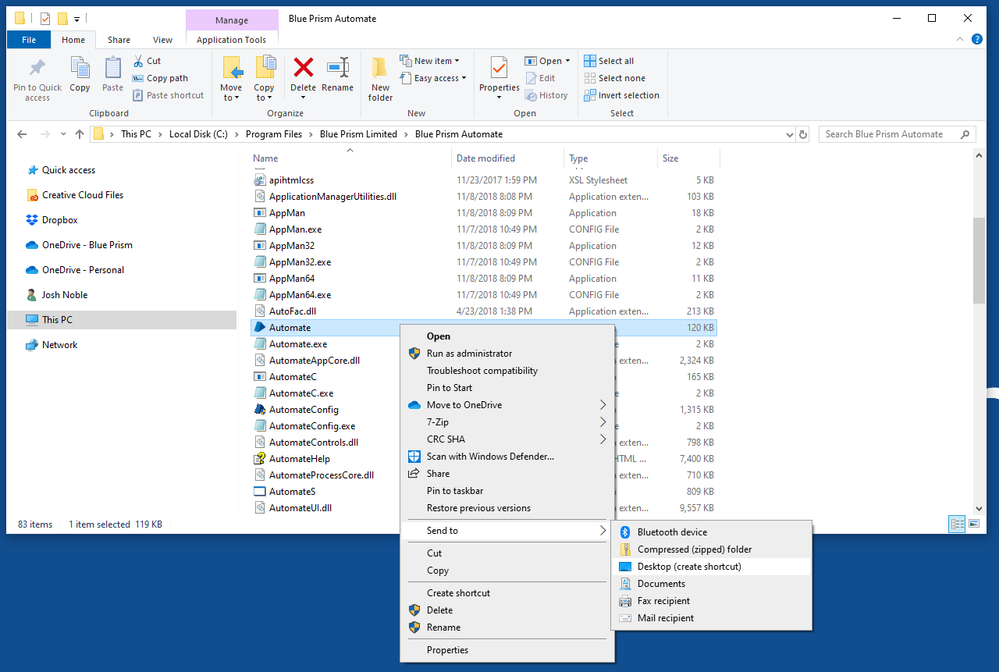The height and width of the screenshot is (672, 999).
Task: Select Desktop (create shortcut) in Send to
Action: point(712,567)
